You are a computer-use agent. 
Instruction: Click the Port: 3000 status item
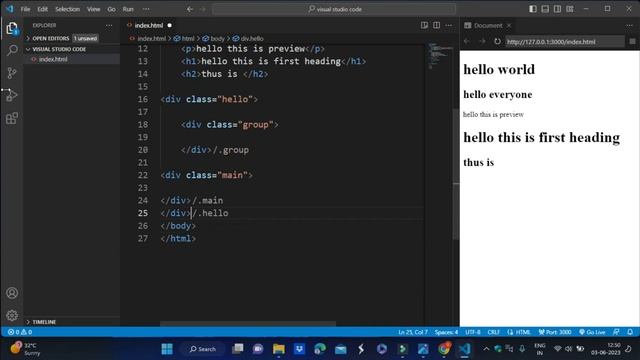(x=555, y=332)
